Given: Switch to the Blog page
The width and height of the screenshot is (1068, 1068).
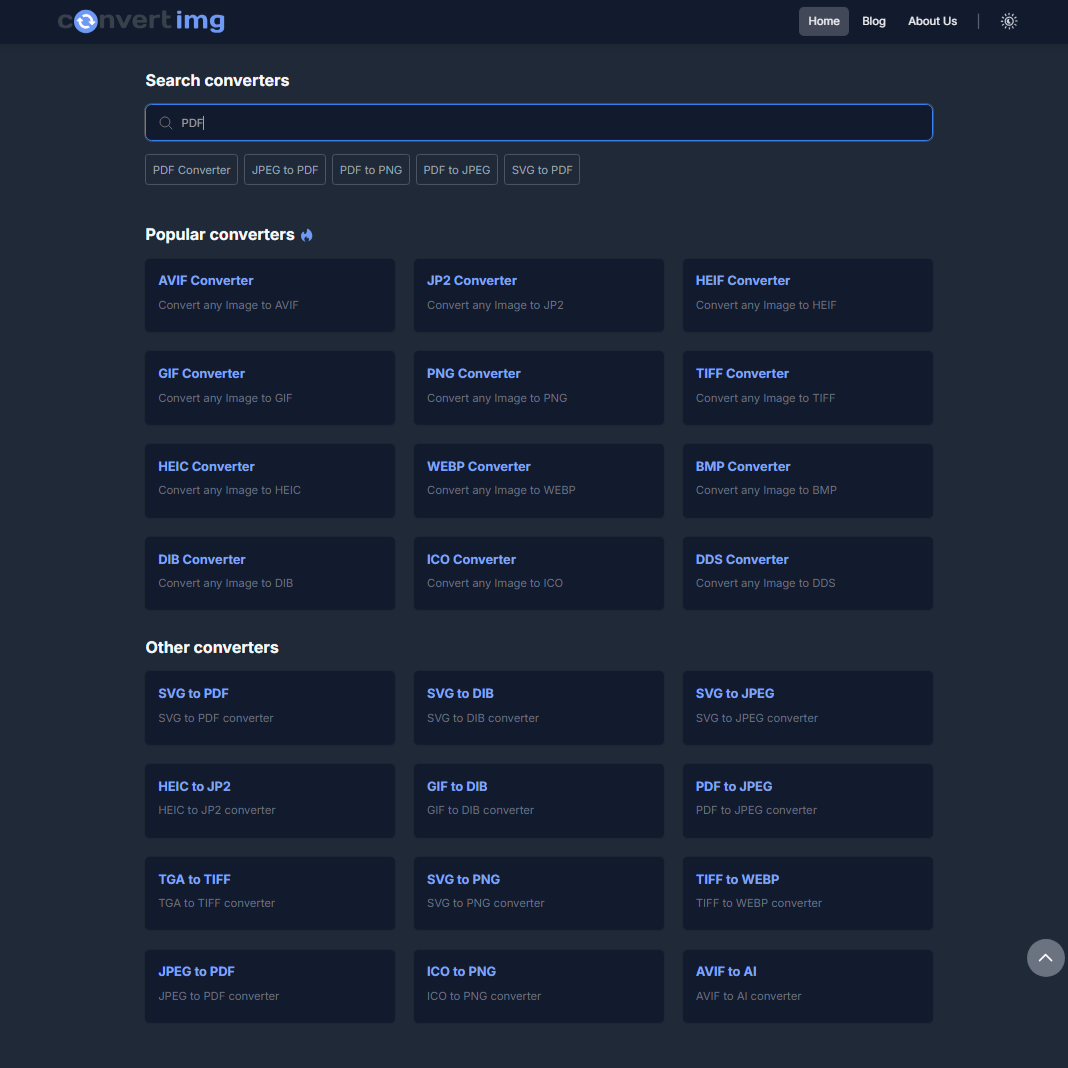Looking at the screenshot, I should click(873, 20).
